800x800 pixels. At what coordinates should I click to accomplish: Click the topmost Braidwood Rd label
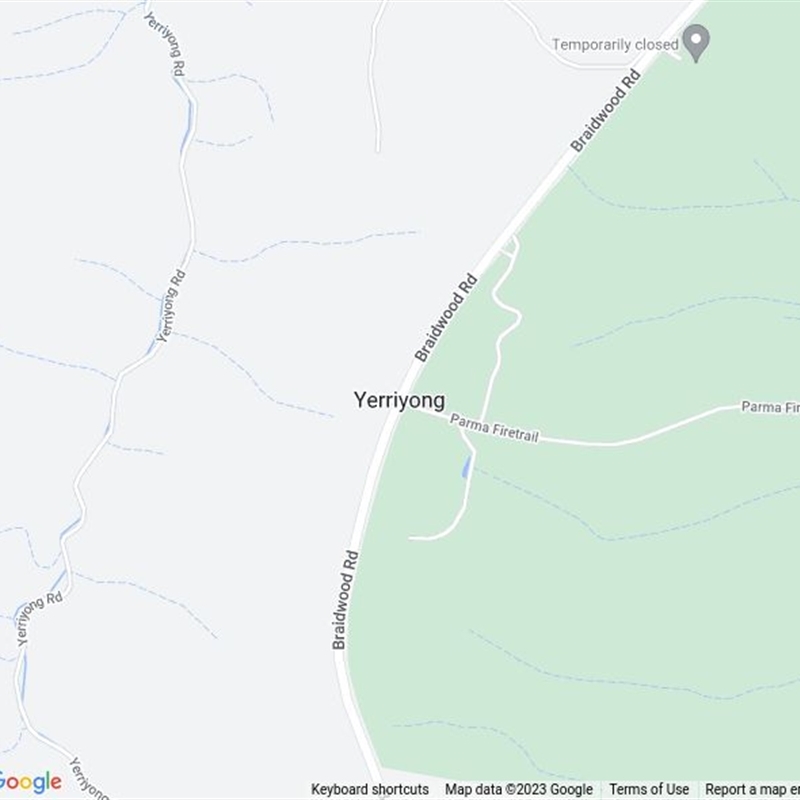pos(605,110)
